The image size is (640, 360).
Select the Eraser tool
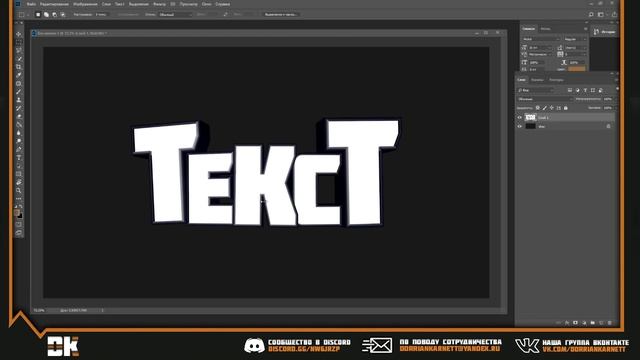19,116
